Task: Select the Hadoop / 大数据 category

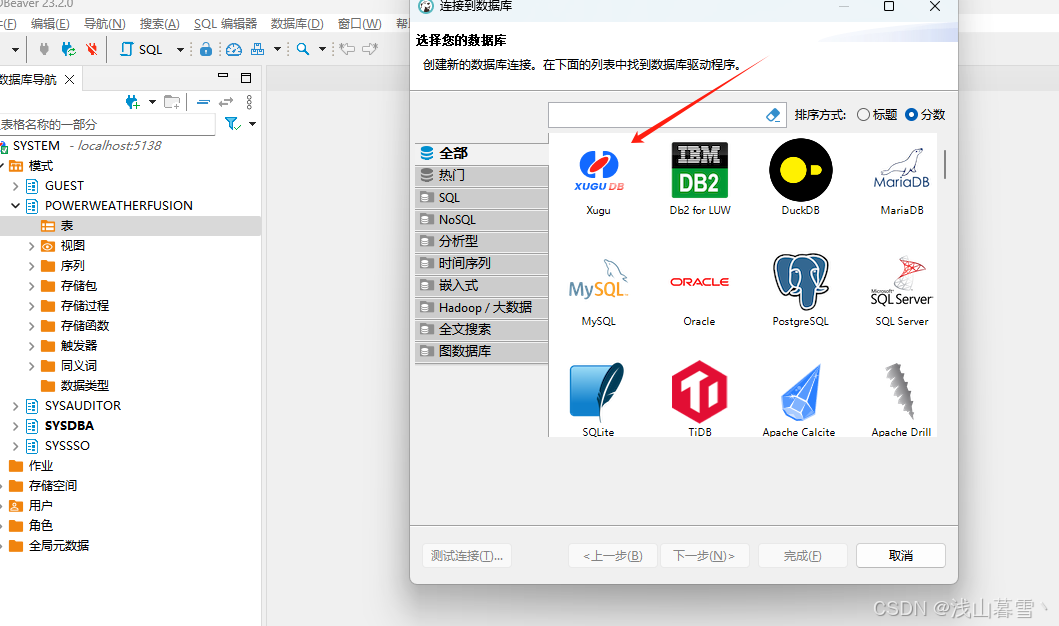Action: click(482, 308)
